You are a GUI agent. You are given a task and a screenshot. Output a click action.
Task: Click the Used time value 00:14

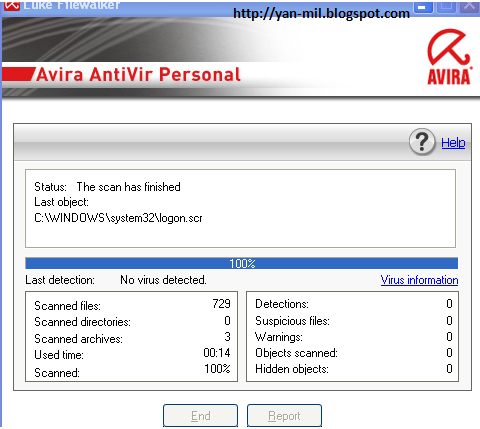point(217,353)
